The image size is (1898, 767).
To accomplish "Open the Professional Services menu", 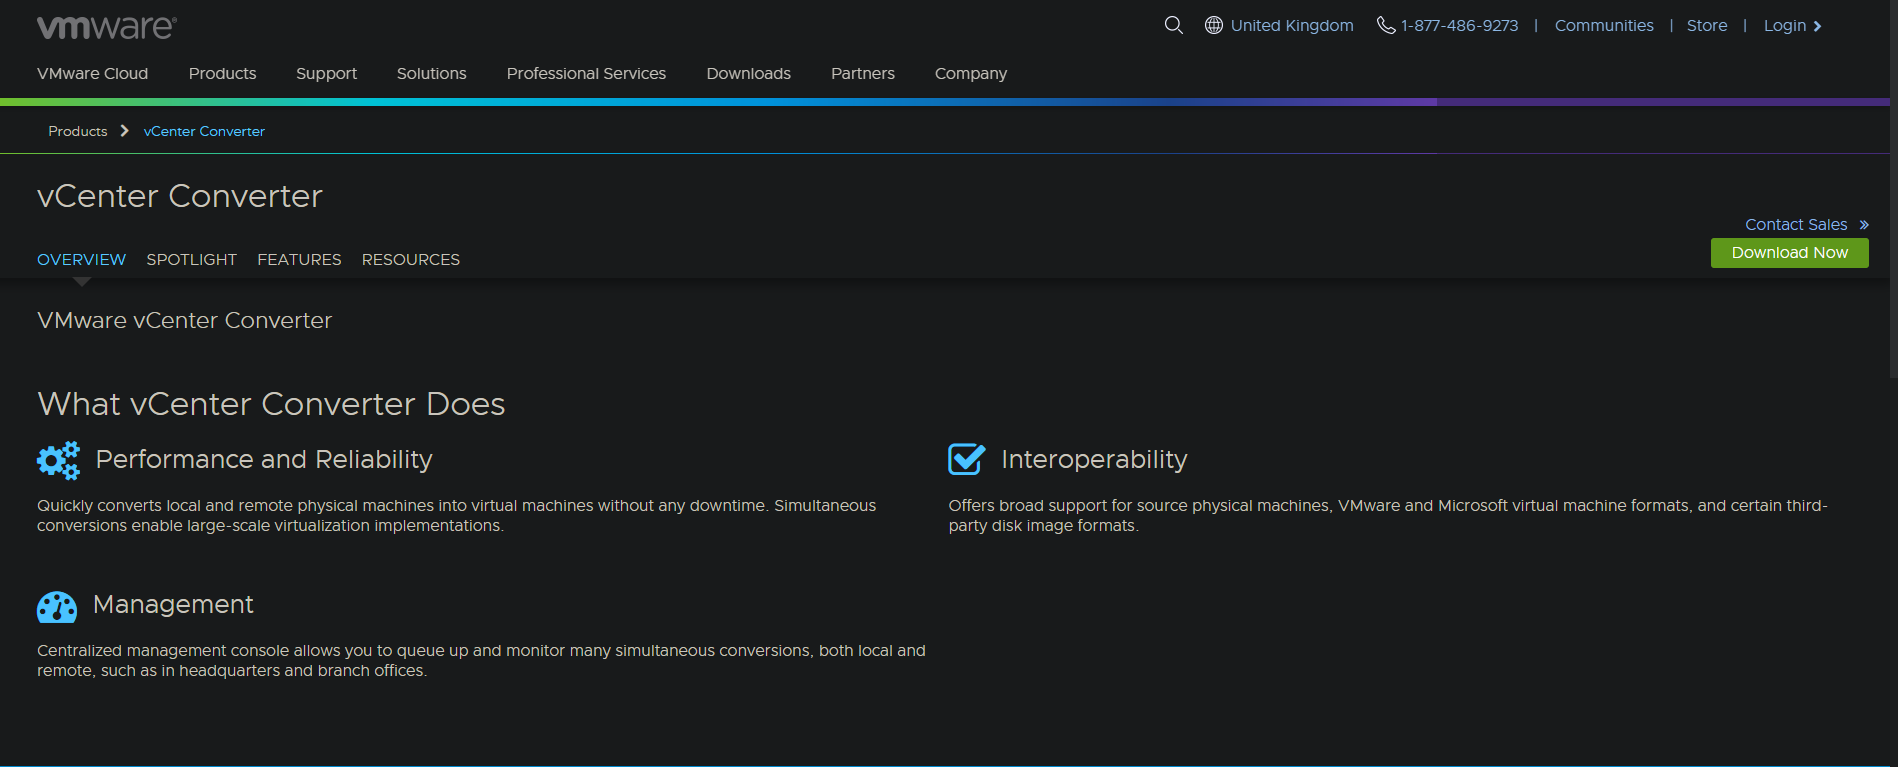I will click(x=586, y=73).
